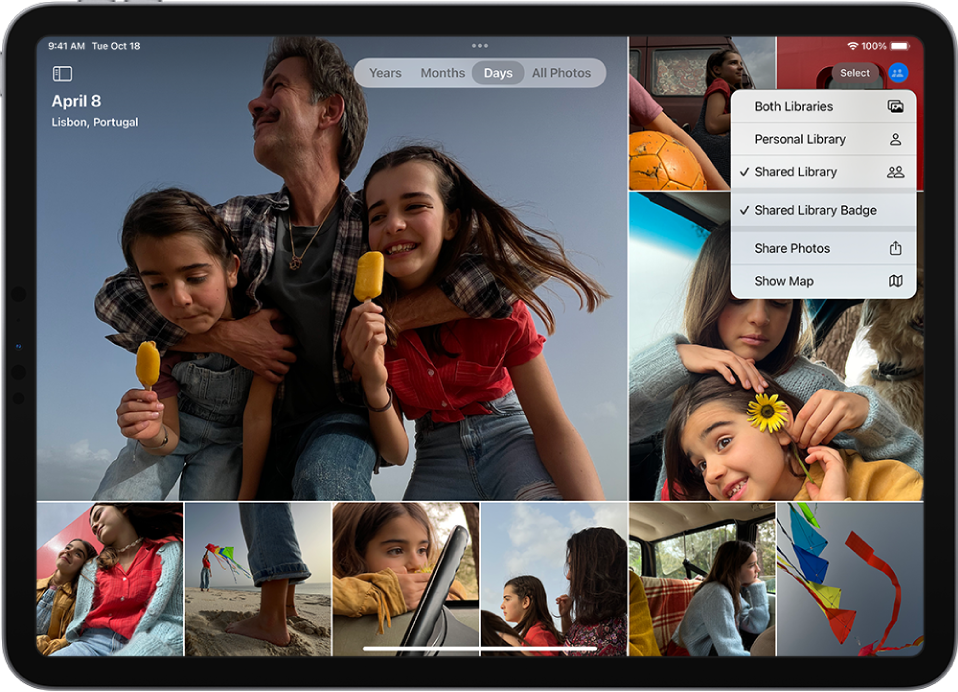This screenshot has height=692, width=958.
Task: Tap the Select button
Action: [x=854, y=73]
